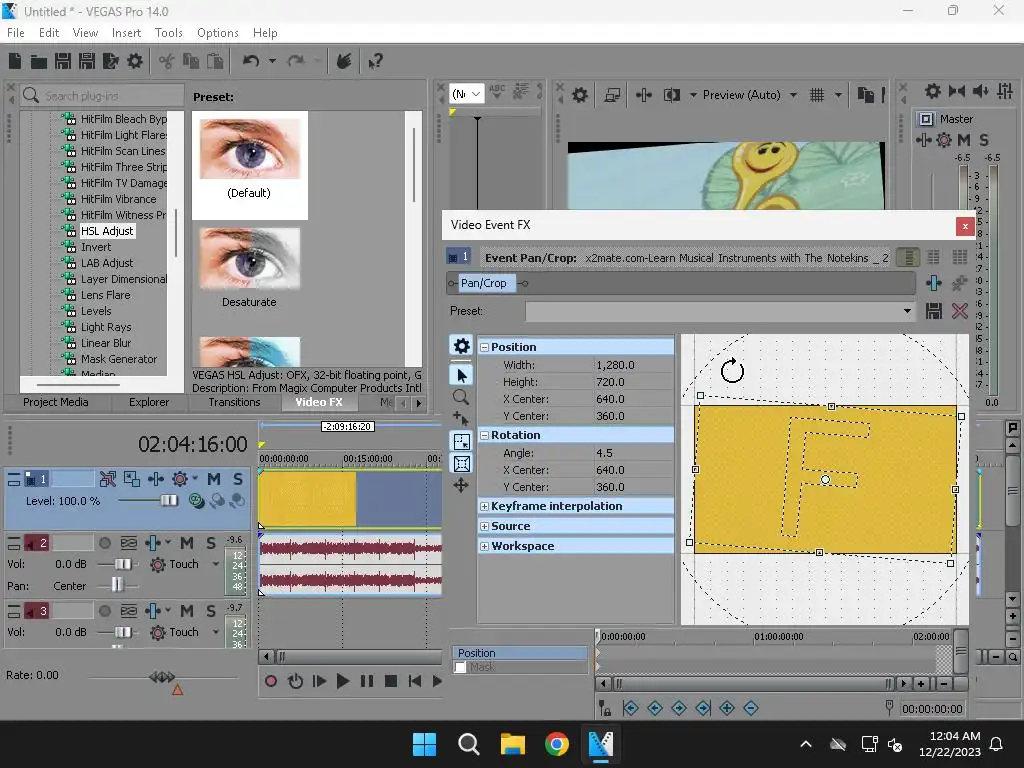Open the Options menu
The width and height of the screenshot is (1024, 768).
pos(217,33)
